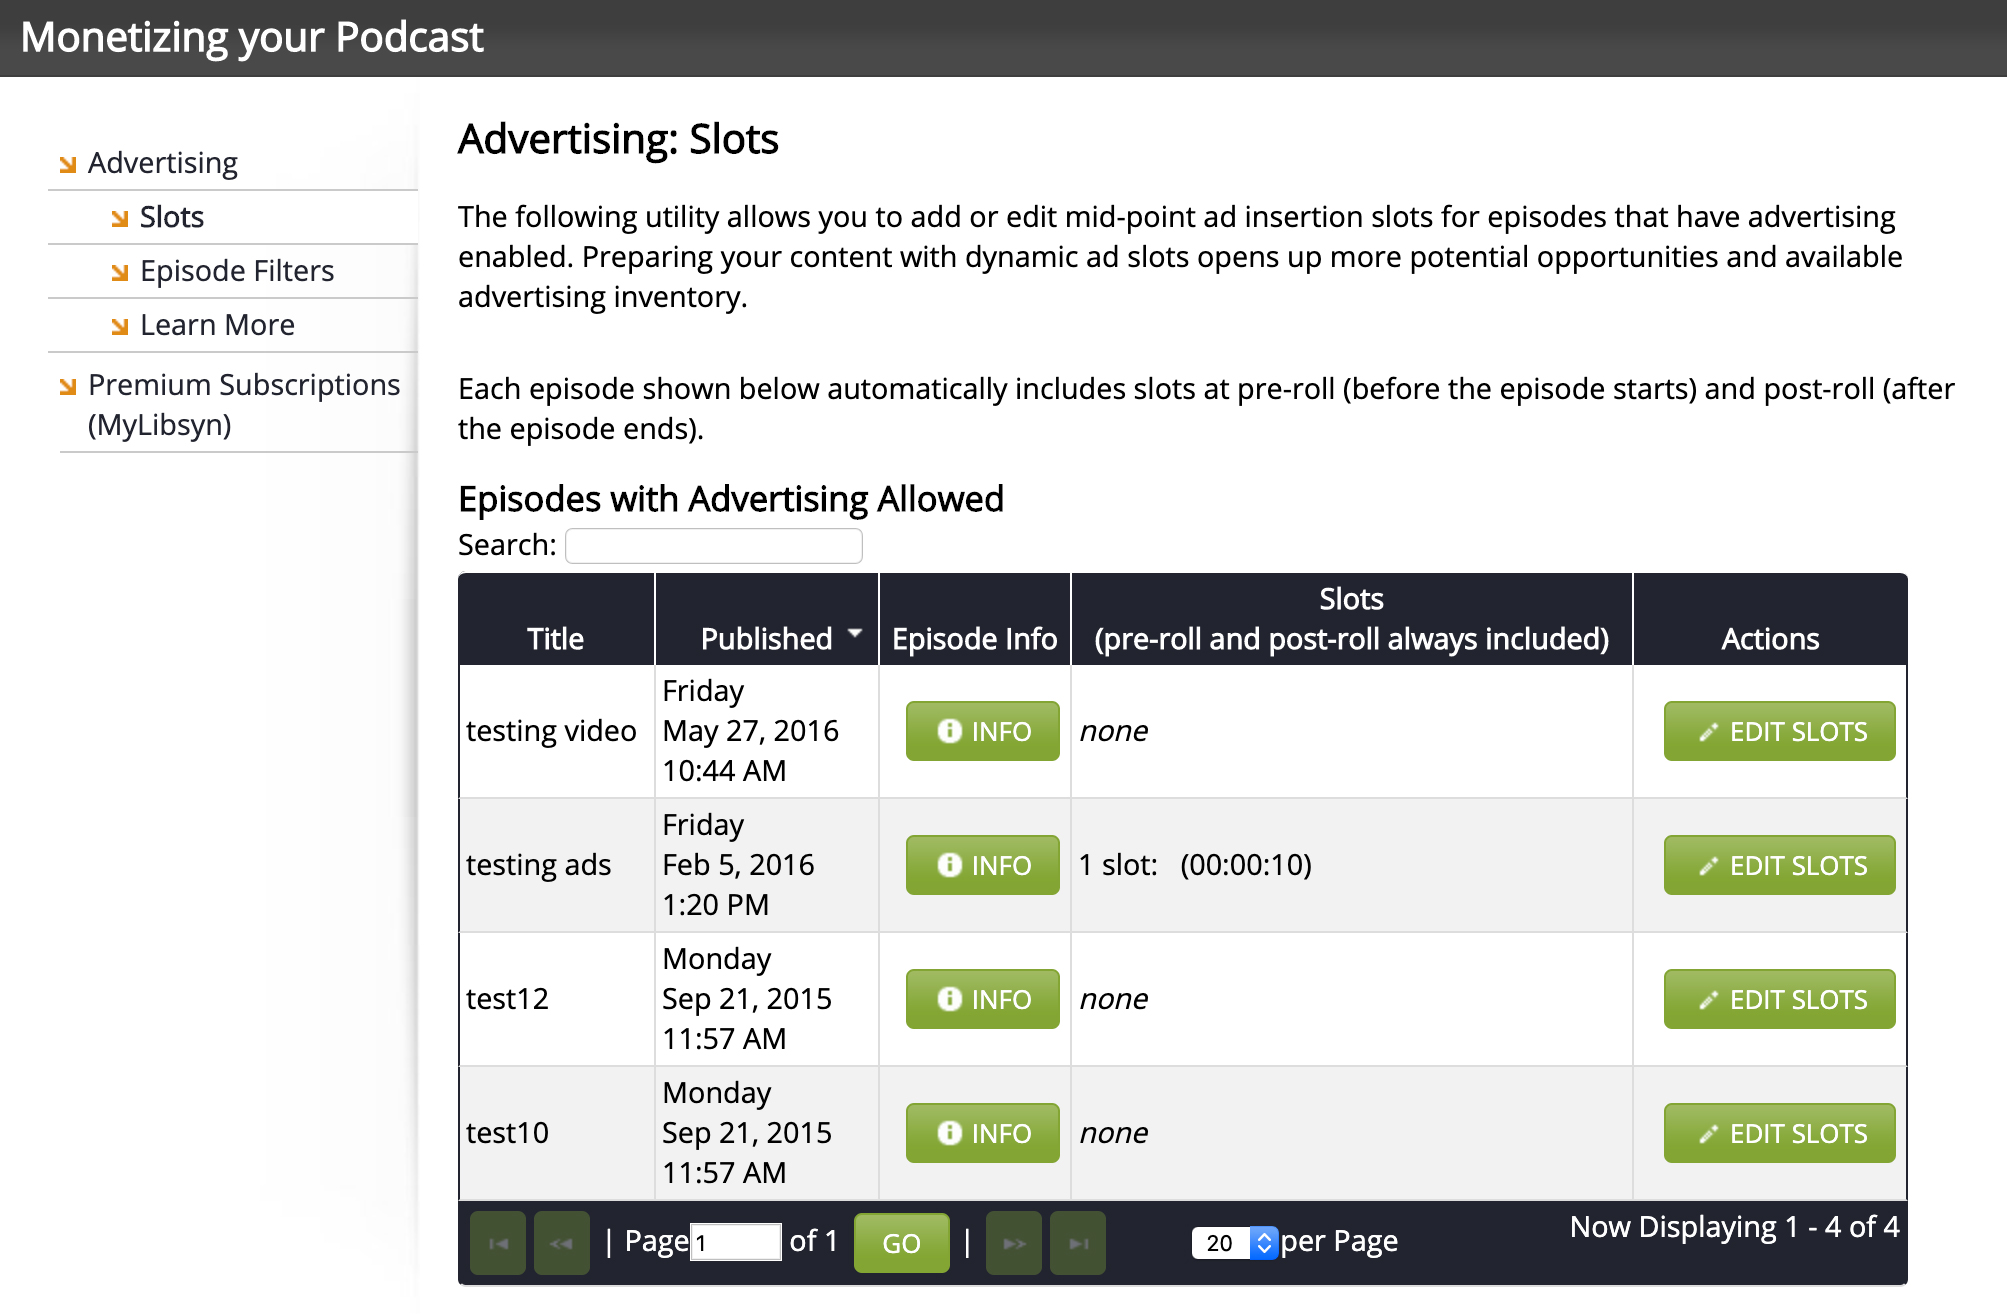
Task: Click EDIT SLOTS for test12
Action: 1780,999
